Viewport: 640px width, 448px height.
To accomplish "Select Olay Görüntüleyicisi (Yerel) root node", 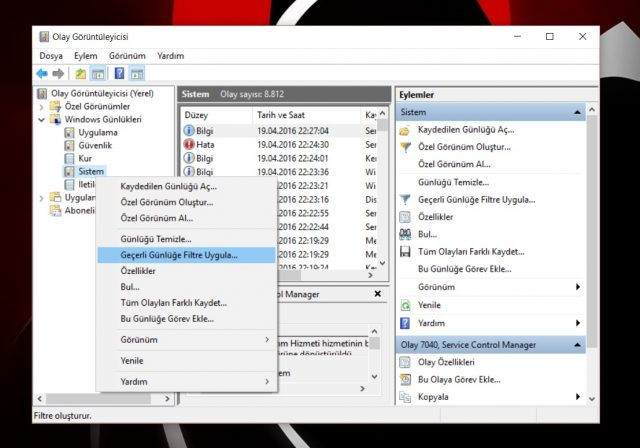I will coord(102,93).
